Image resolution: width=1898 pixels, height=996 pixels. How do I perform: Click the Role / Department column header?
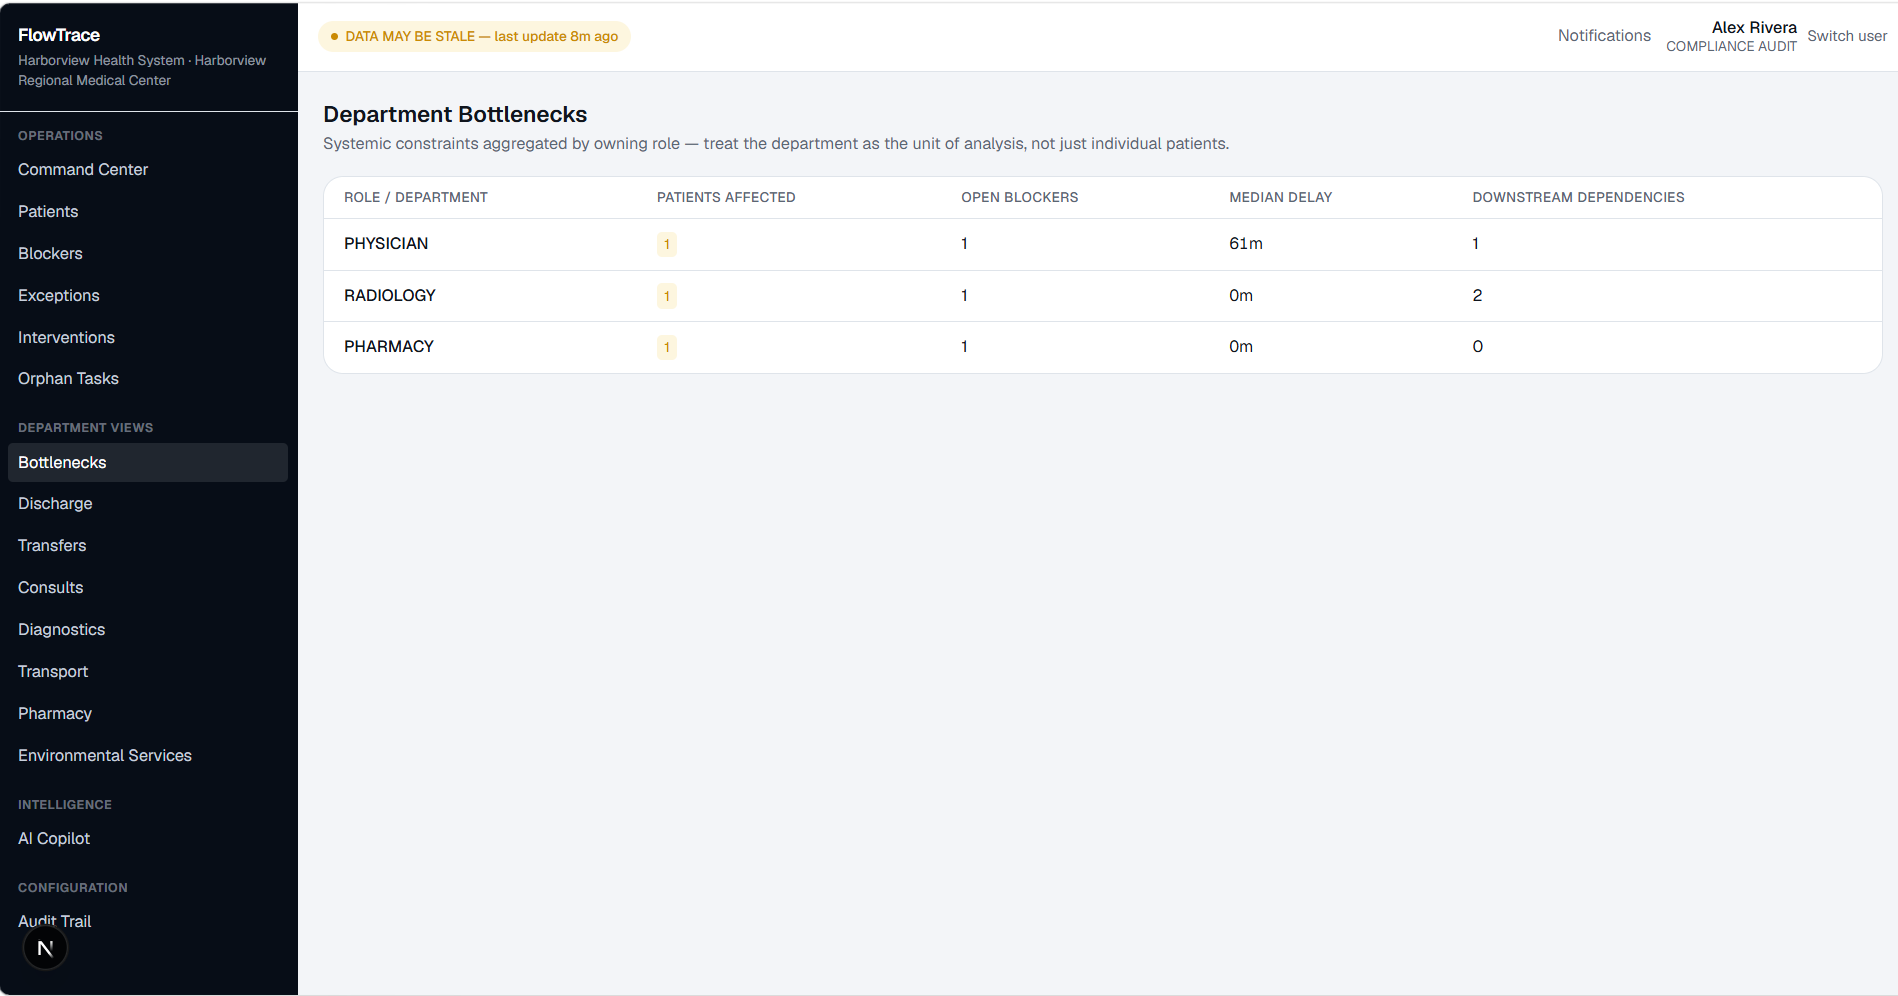coord(416,198)
